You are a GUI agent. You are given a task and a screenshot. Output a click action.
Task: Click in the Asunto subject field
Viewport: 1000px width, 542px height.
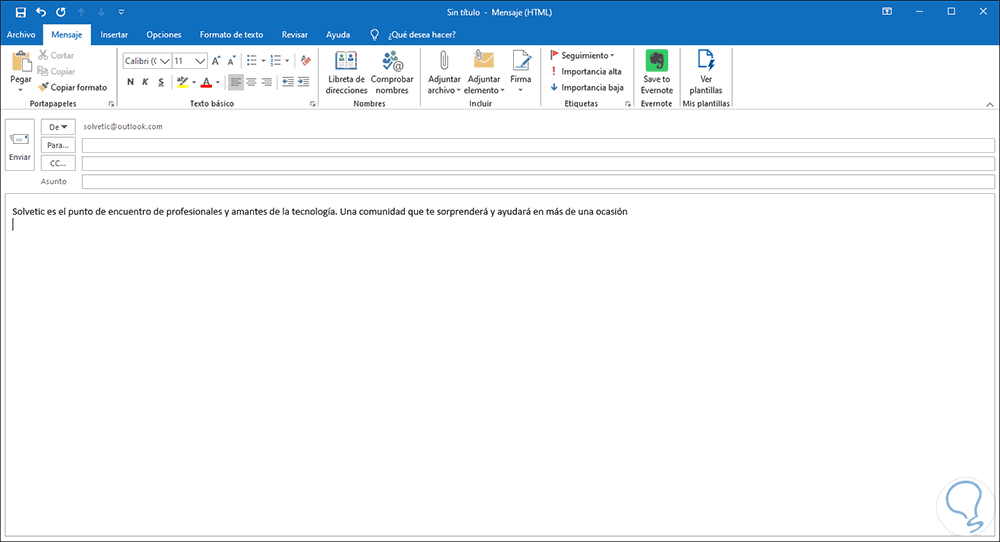(x=538, y=182)
